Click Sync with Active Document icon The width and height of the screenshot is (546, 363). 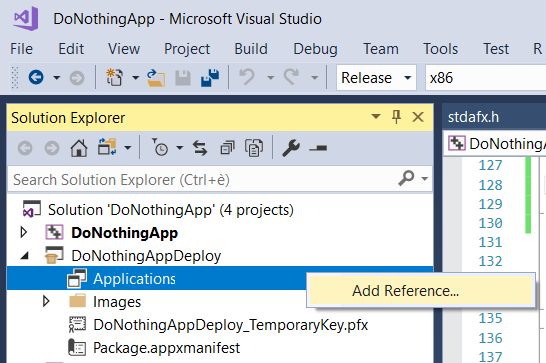pos(200,148)
